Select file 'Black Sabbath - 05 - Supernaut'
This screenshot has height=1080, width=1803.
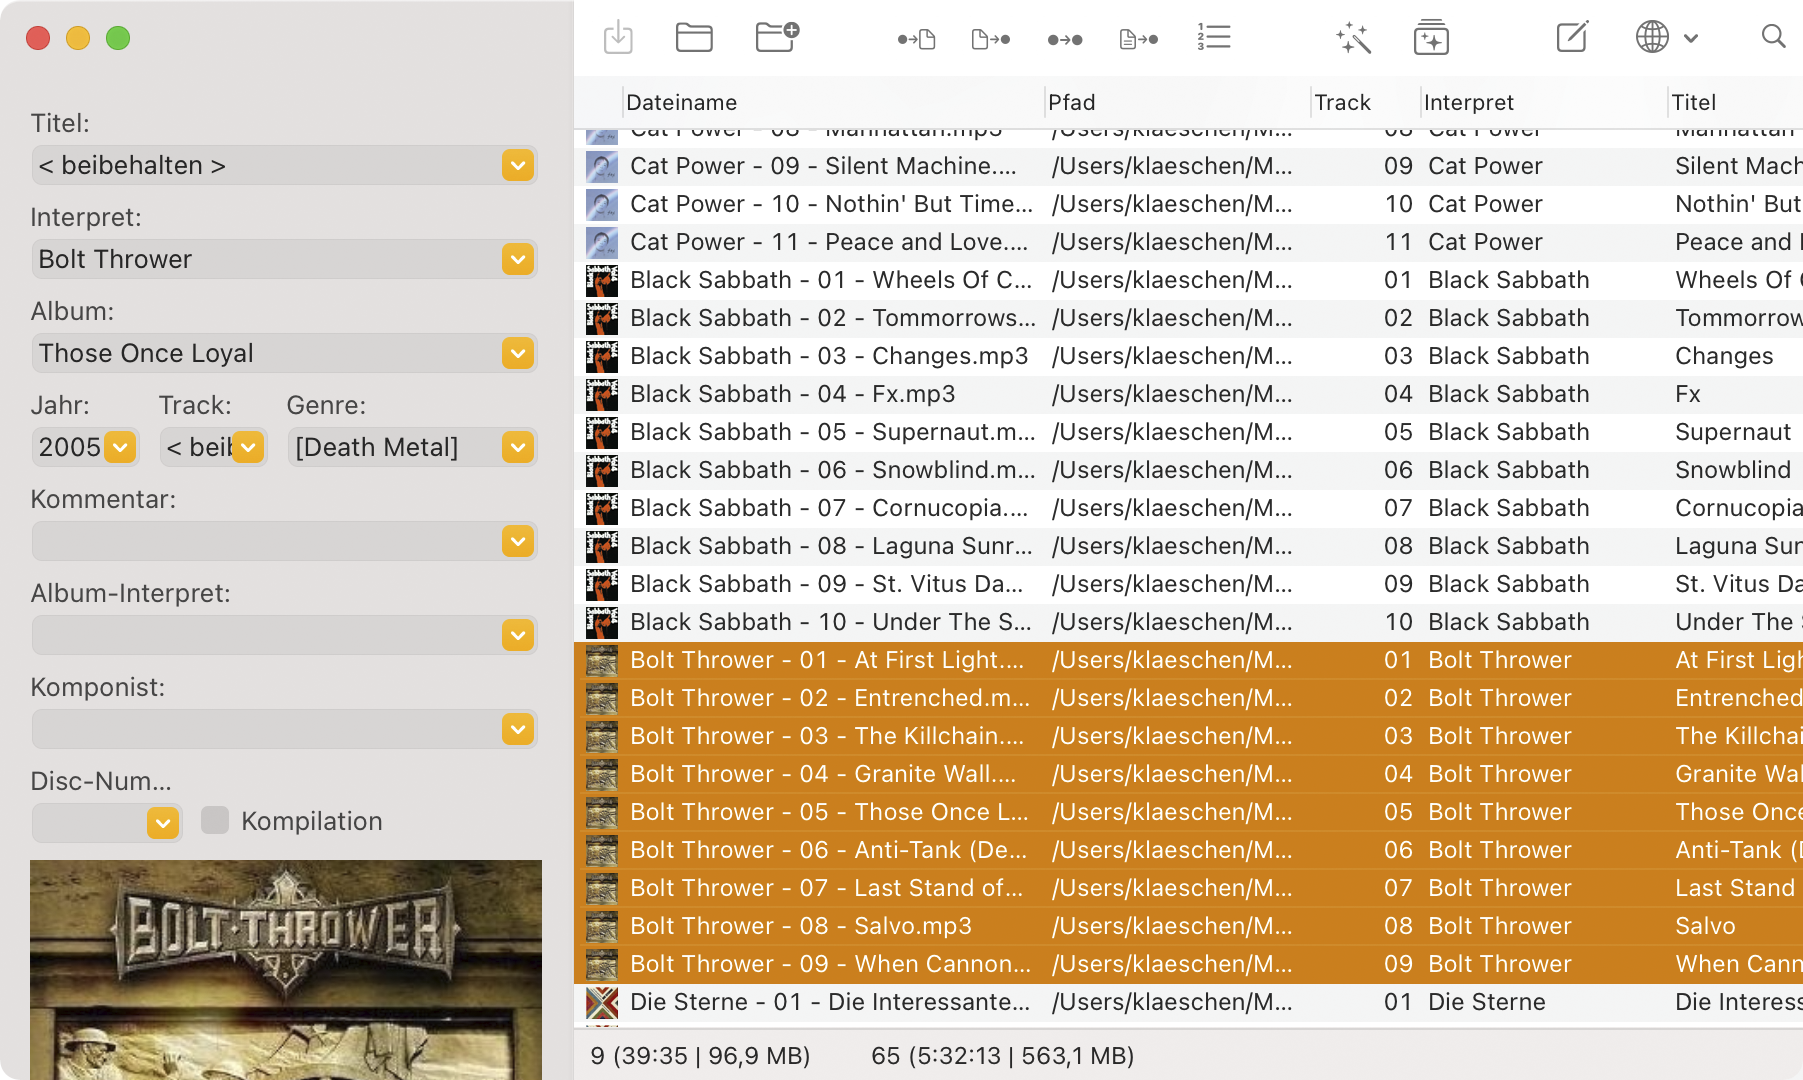point(833,432)
